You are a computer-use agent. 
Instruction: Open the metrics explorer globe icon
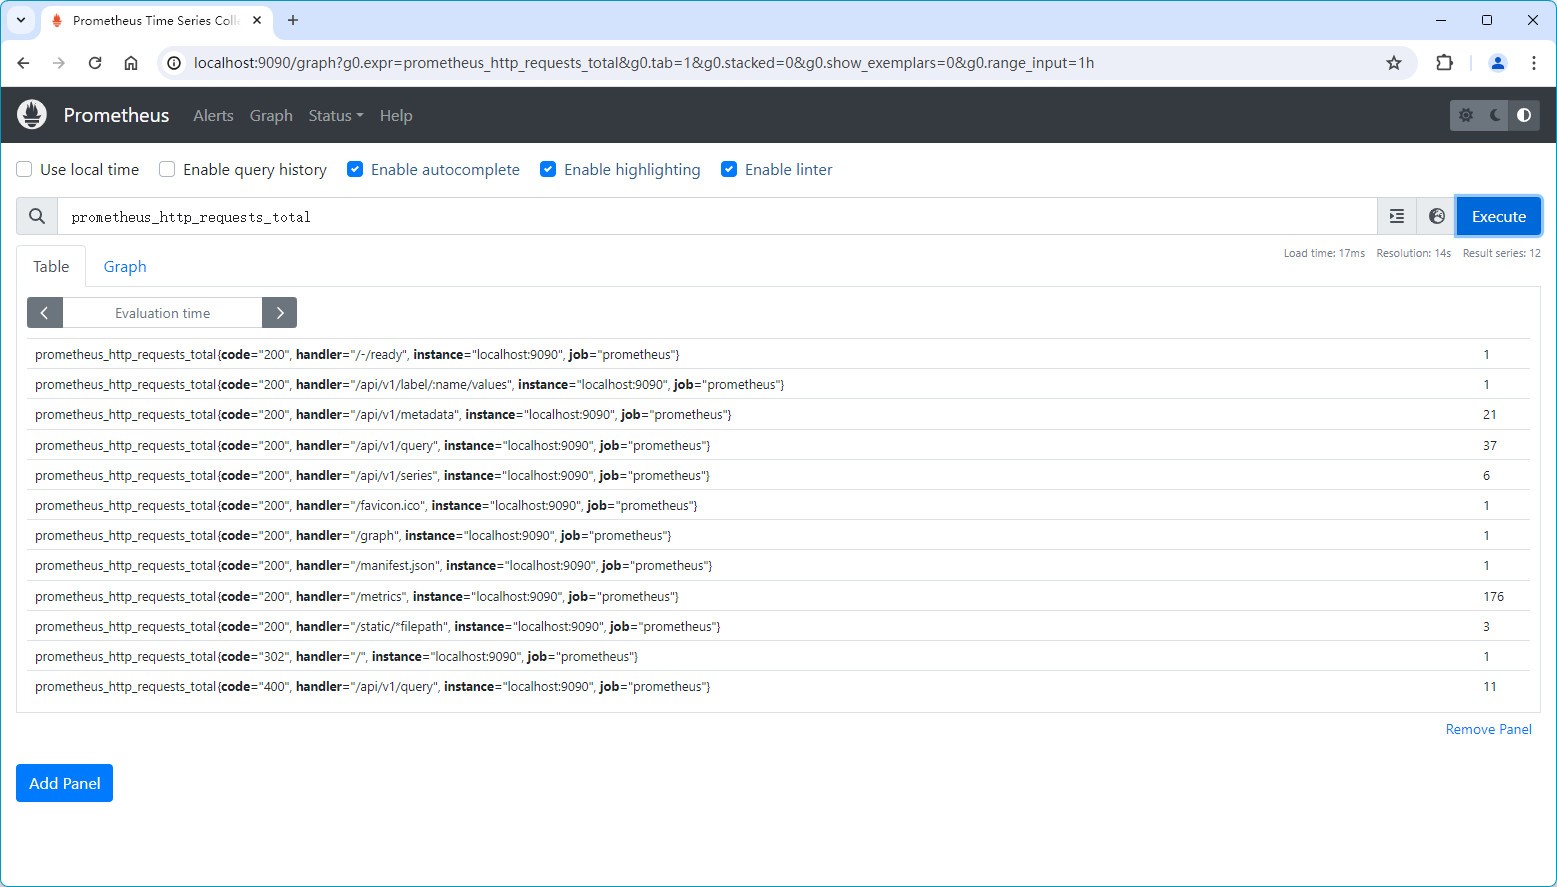point(1436,216)
